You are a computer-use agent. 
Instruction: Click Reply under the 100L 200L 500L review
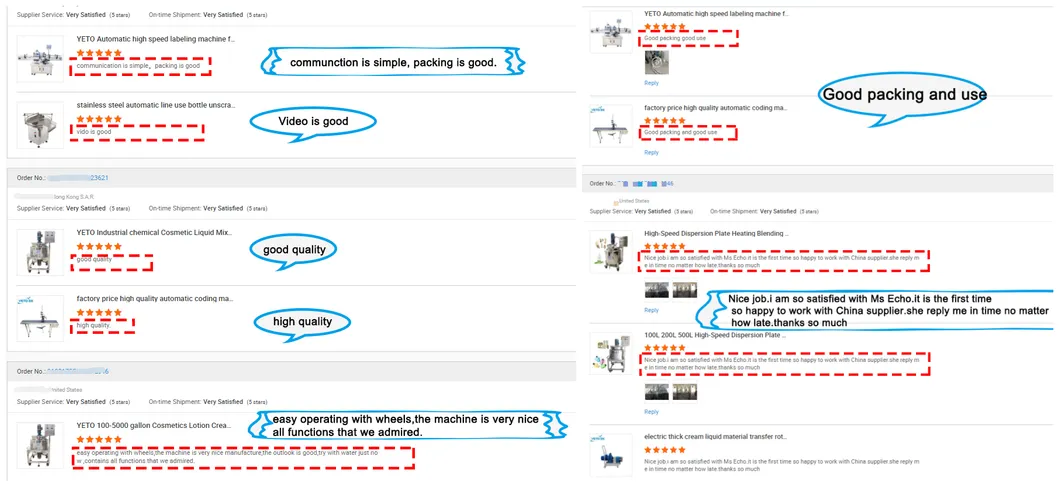pyautogui.click(x=651, y=412)
